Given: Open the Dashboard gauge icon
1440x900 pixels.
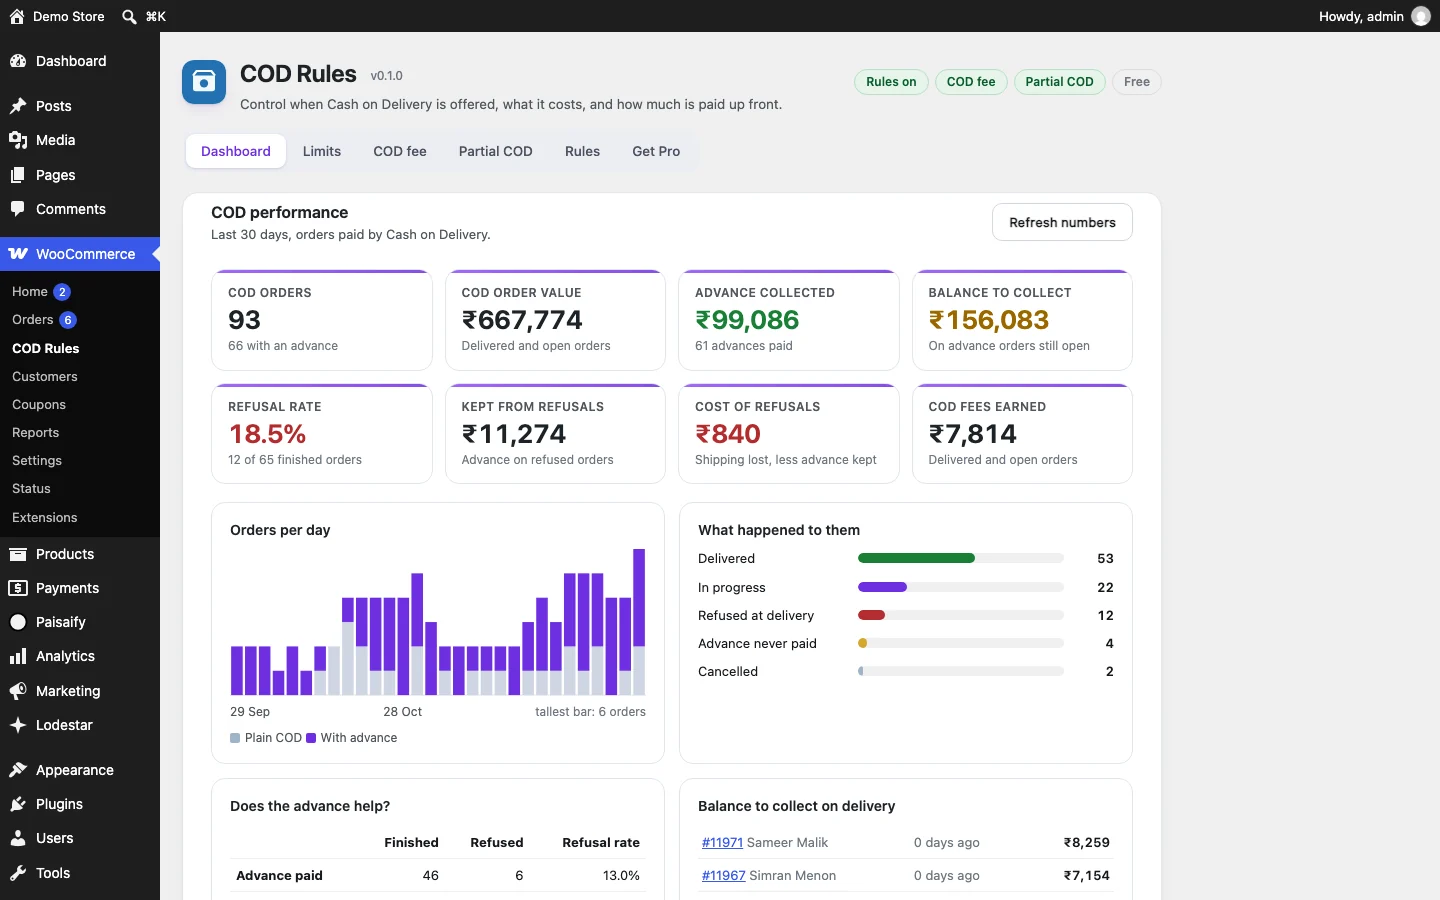Looking at the screenshot, I should click(x=18, y=61).
